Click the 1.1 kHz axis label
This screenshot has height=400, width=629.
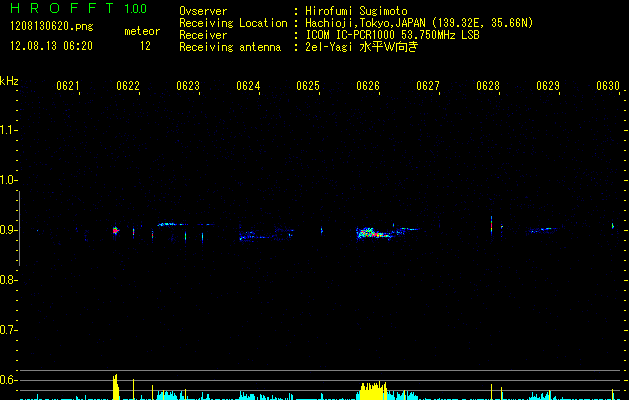pyautogui.click(x=7, y=130)
